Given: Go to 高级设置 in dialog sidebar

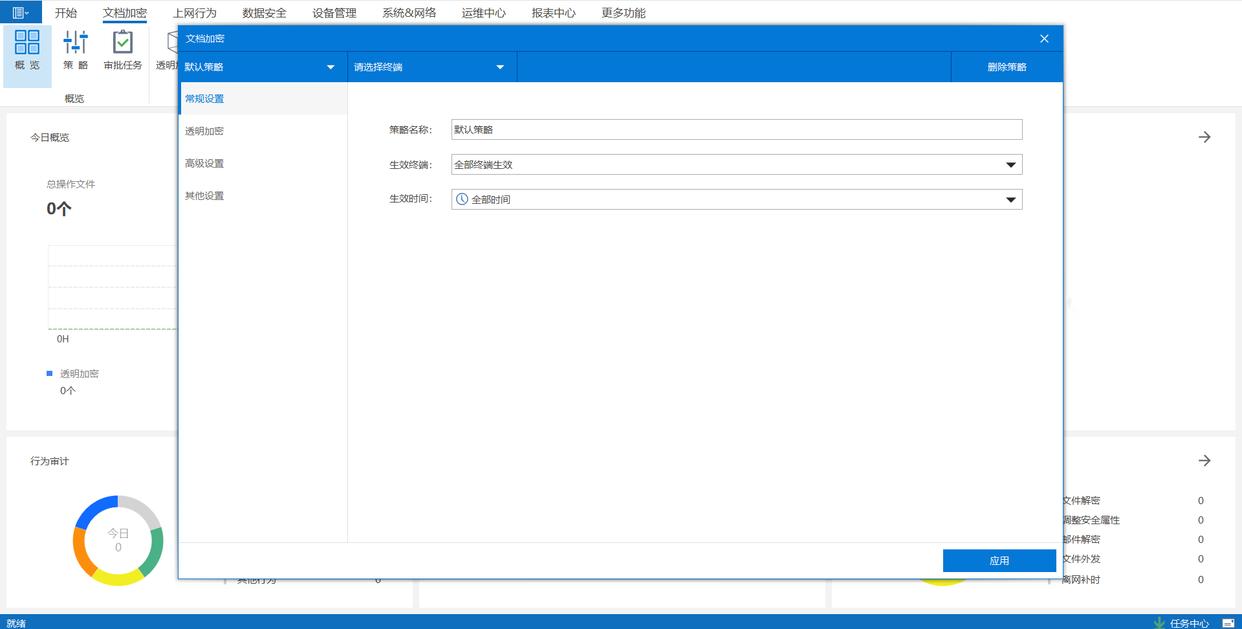Looking at the screenshot, I should point(204,163).
